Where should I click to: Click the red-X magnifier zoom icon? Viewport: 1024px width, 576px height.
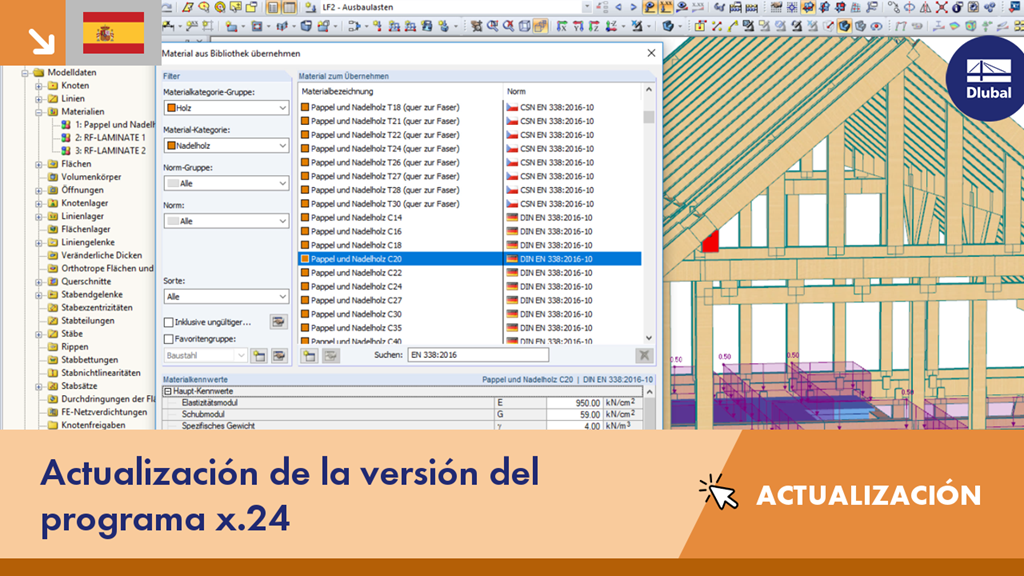click(x=508, y=26)
